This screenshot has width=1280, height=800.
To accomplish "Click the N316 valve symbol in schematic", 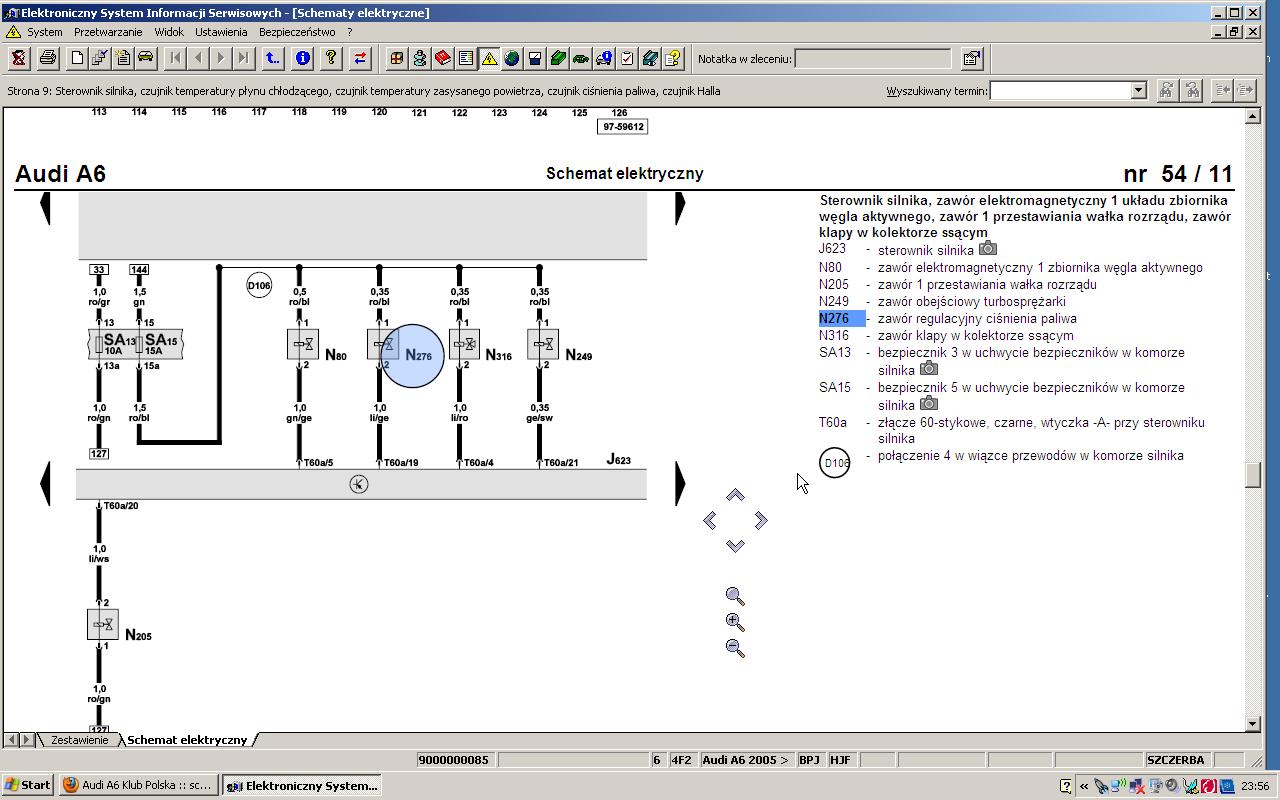I will (464, 345).
